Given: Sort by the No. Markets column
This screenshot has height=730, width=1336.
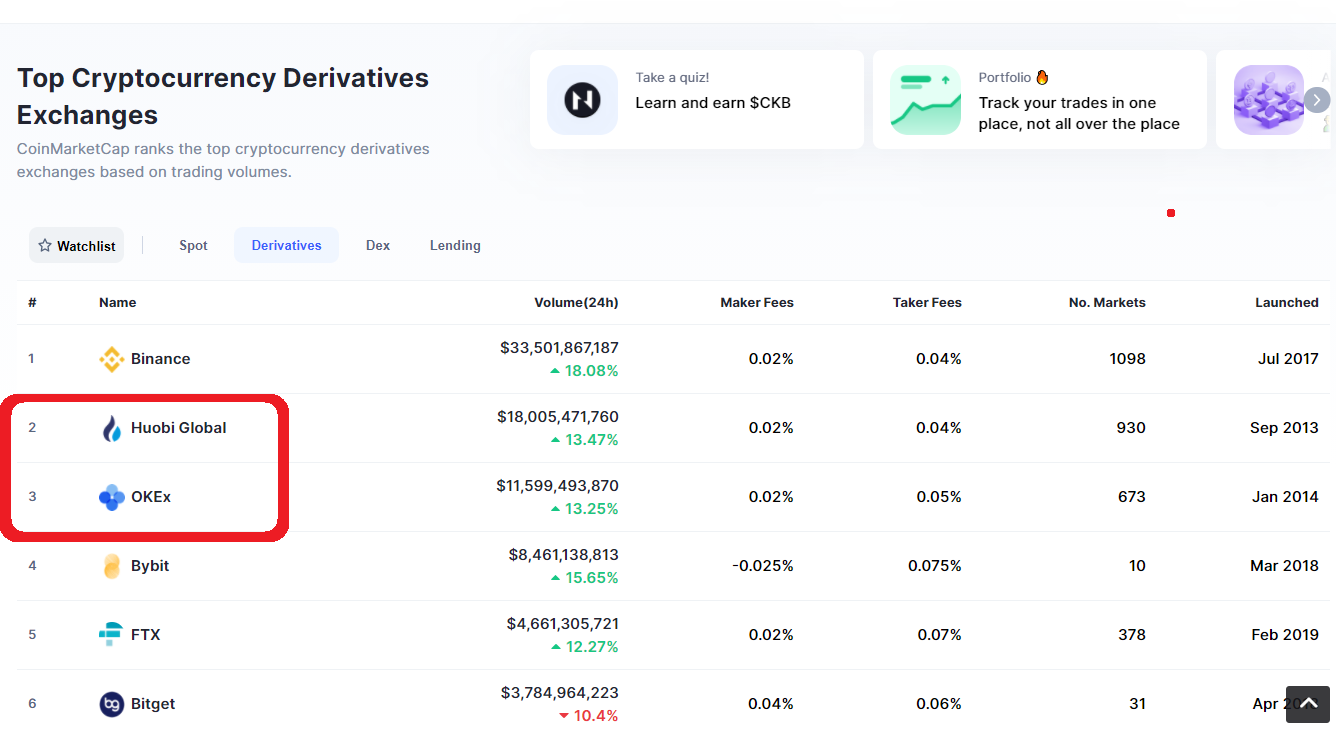Looking at the screenshot, I should 1107,302.
